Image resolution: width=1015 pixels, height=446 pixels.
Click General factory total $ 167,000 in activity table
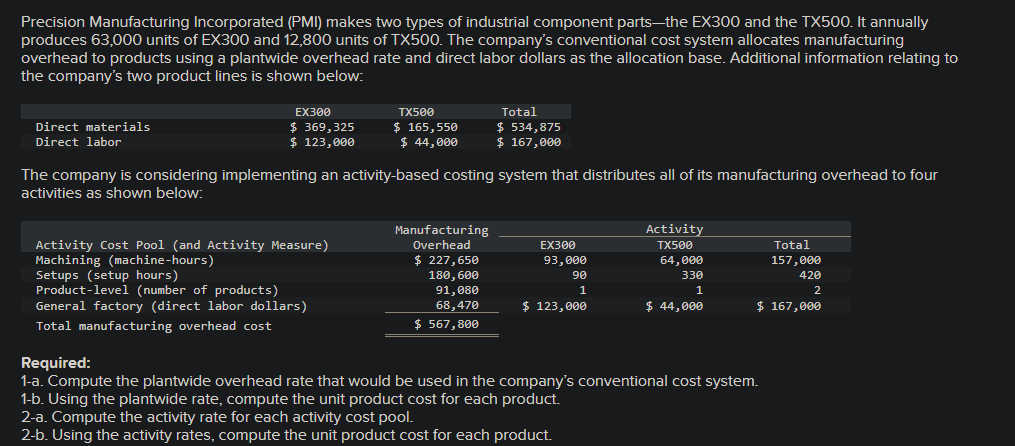point(789,306)
